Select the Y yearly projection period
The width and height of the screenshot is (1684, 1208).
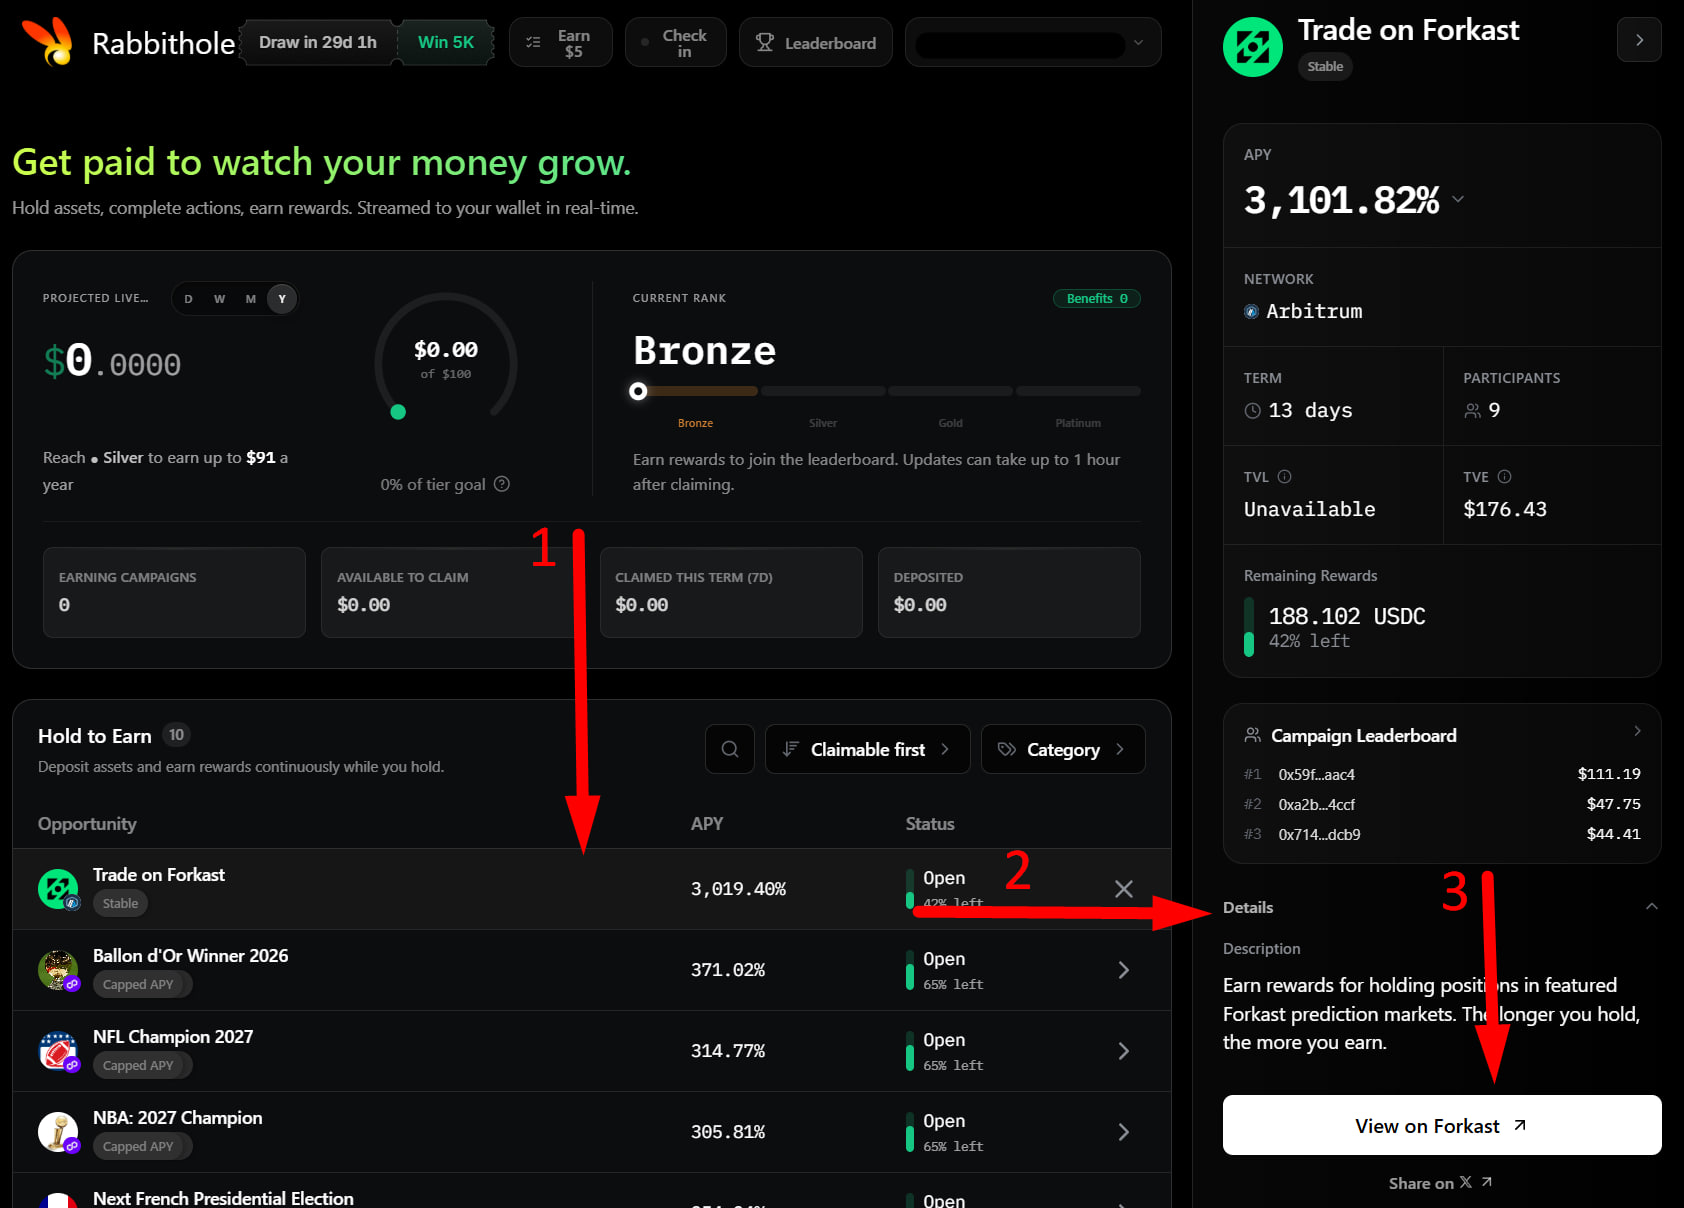[282, 299]
